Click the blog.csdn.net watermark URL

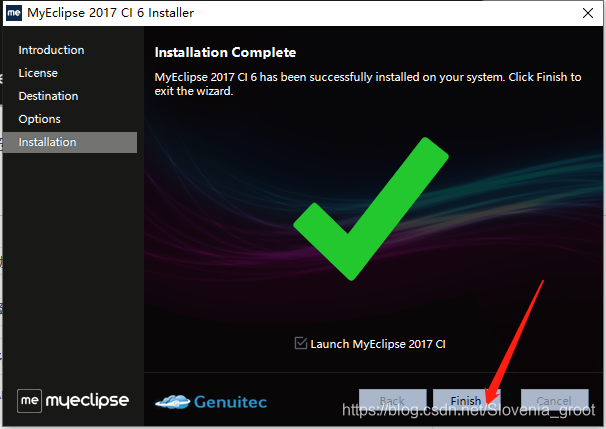click(468, 410)
